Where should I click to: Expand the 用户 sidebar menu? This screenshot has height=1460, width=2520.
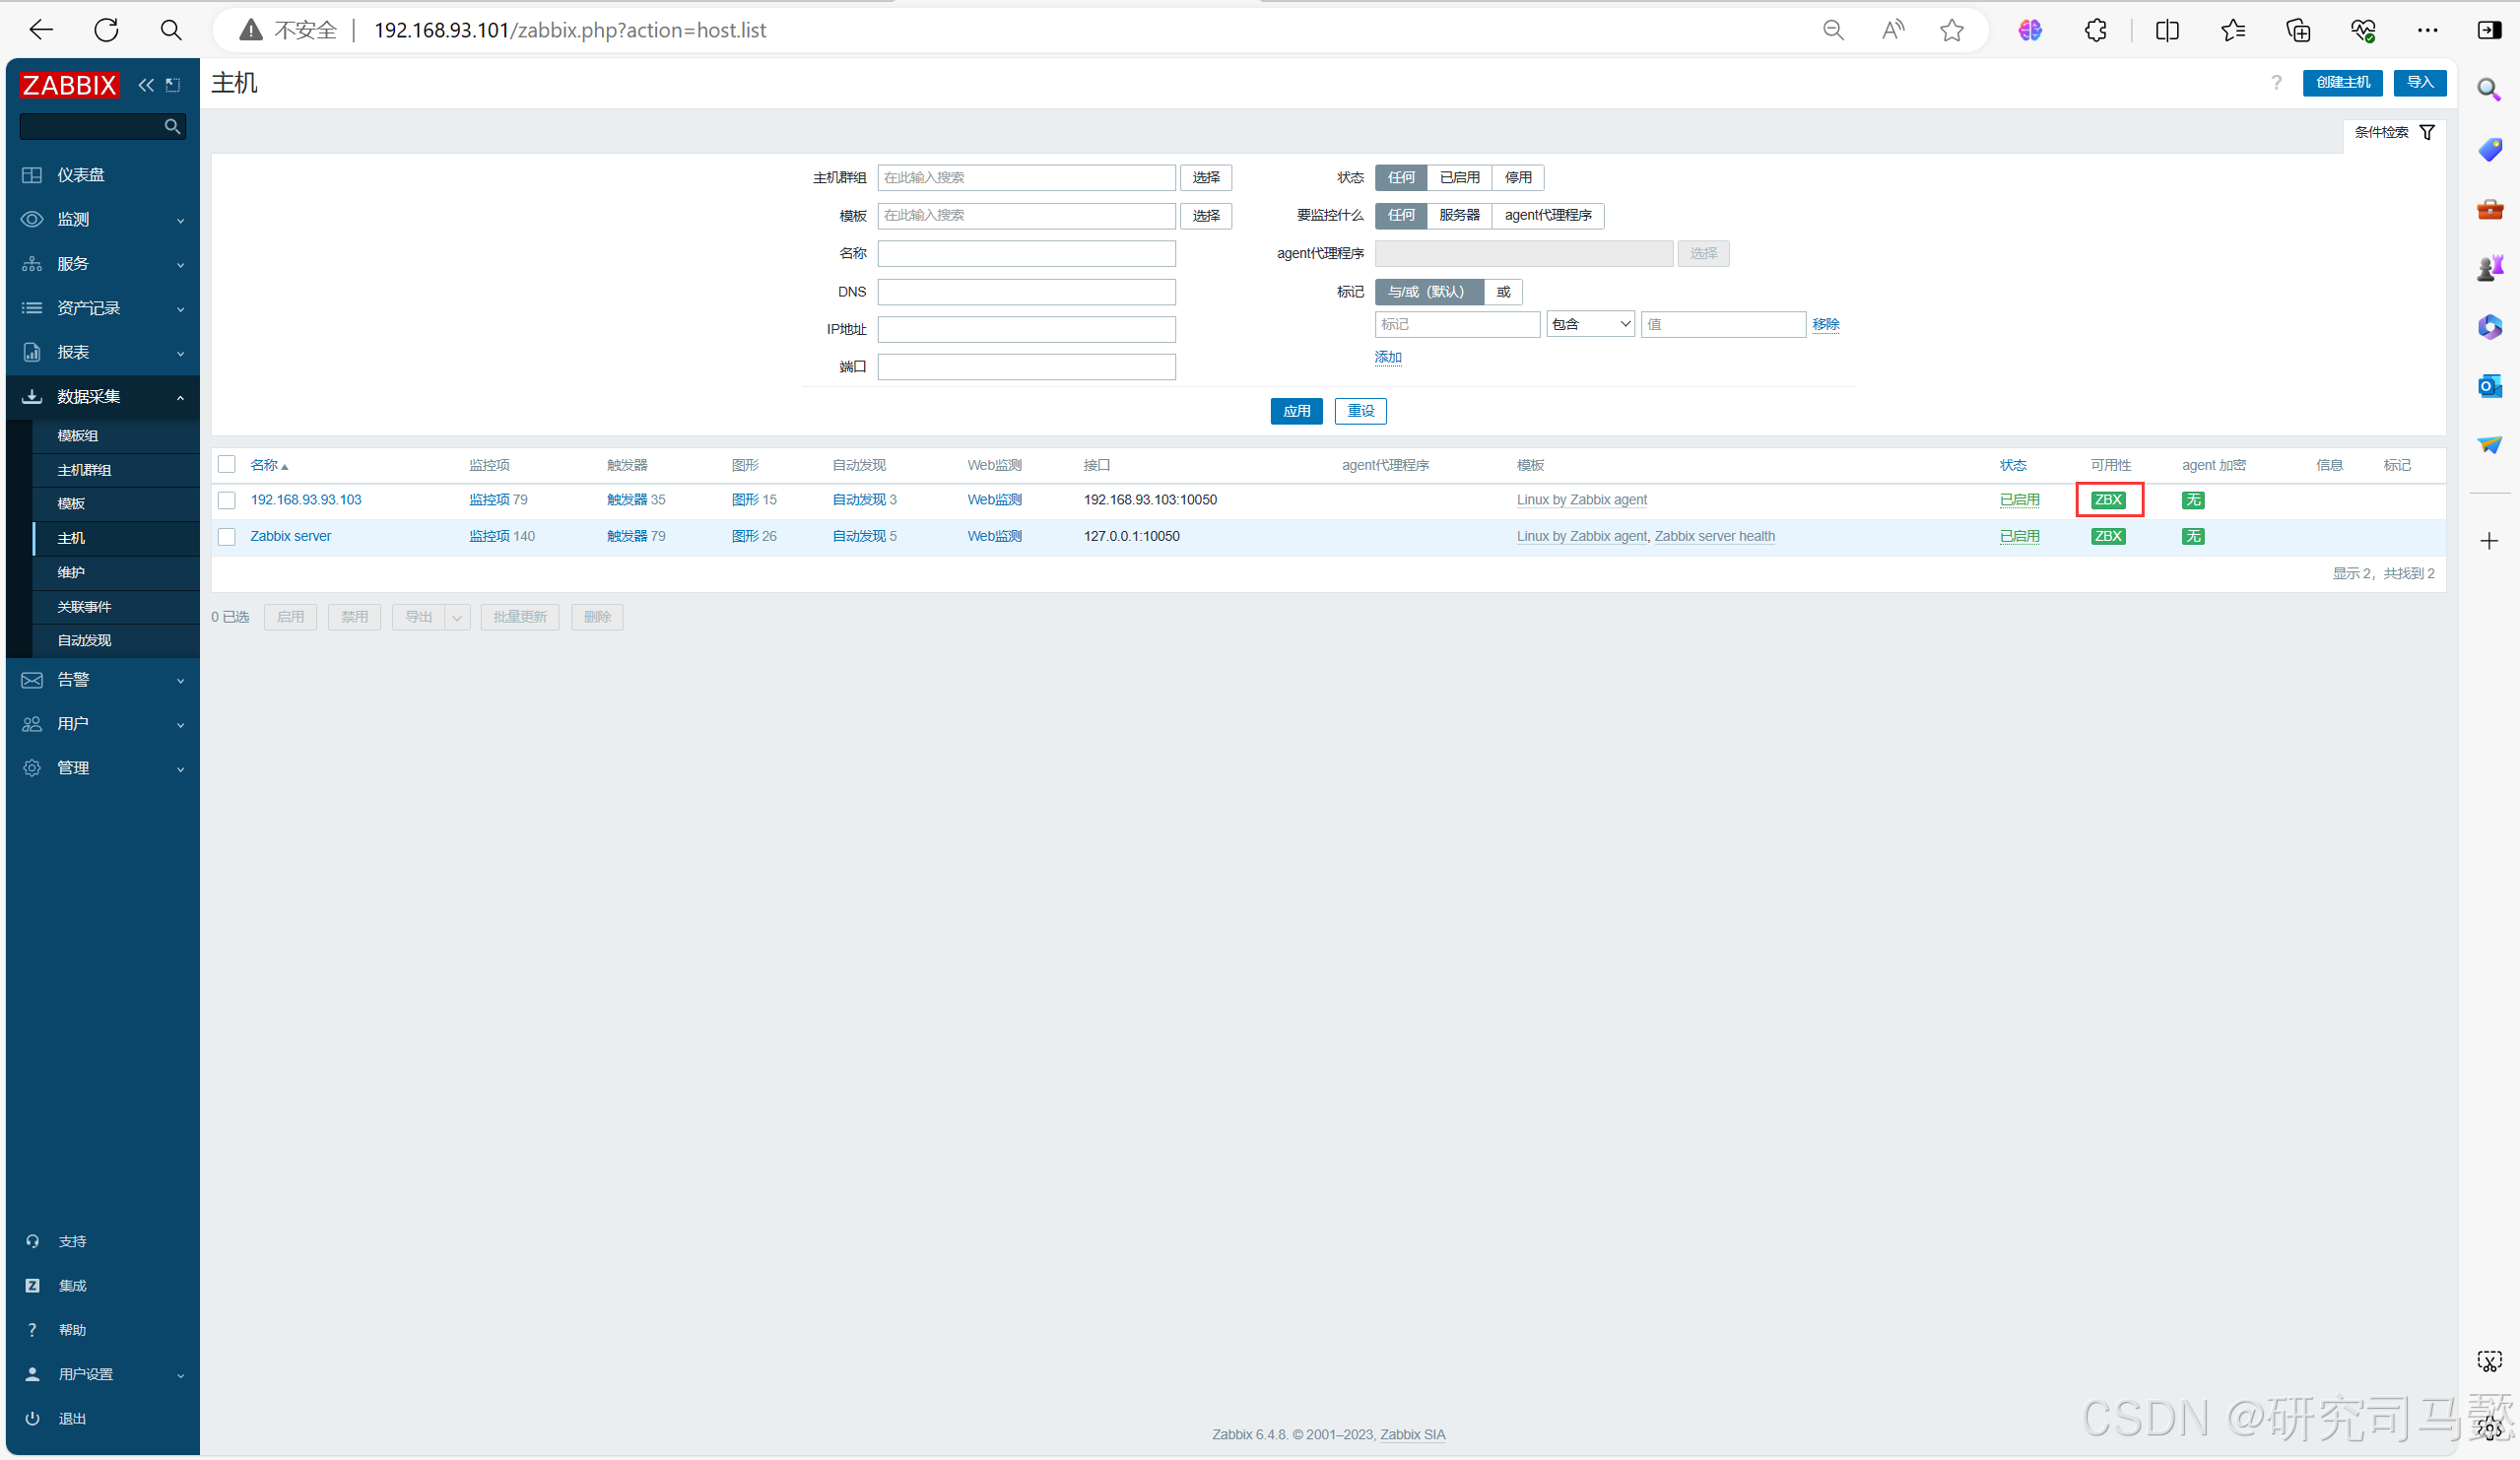[x=102, y=724]
